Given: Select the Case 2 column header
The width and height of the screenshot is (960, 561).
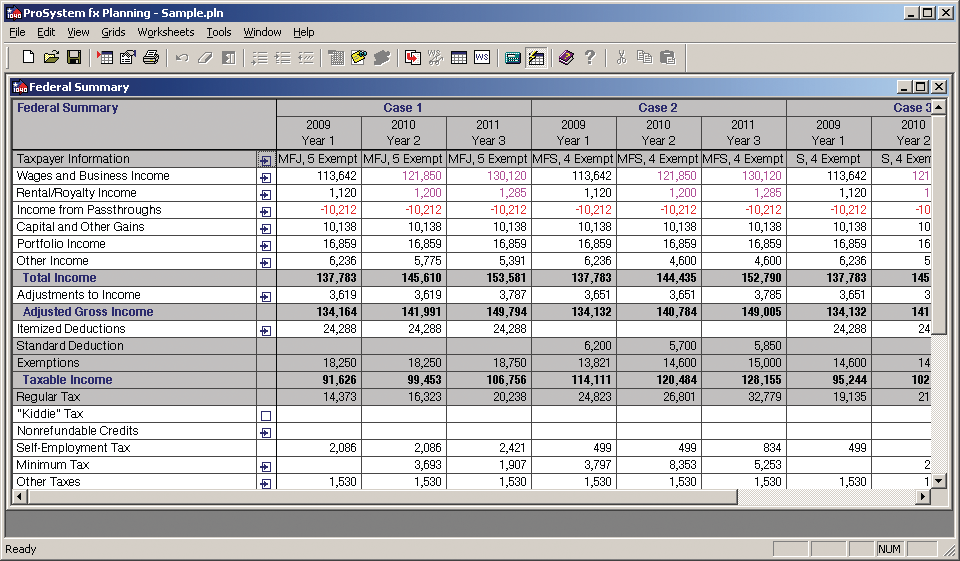Looking at the screenshot, I should pyautogui.click(x=658, y=108).
